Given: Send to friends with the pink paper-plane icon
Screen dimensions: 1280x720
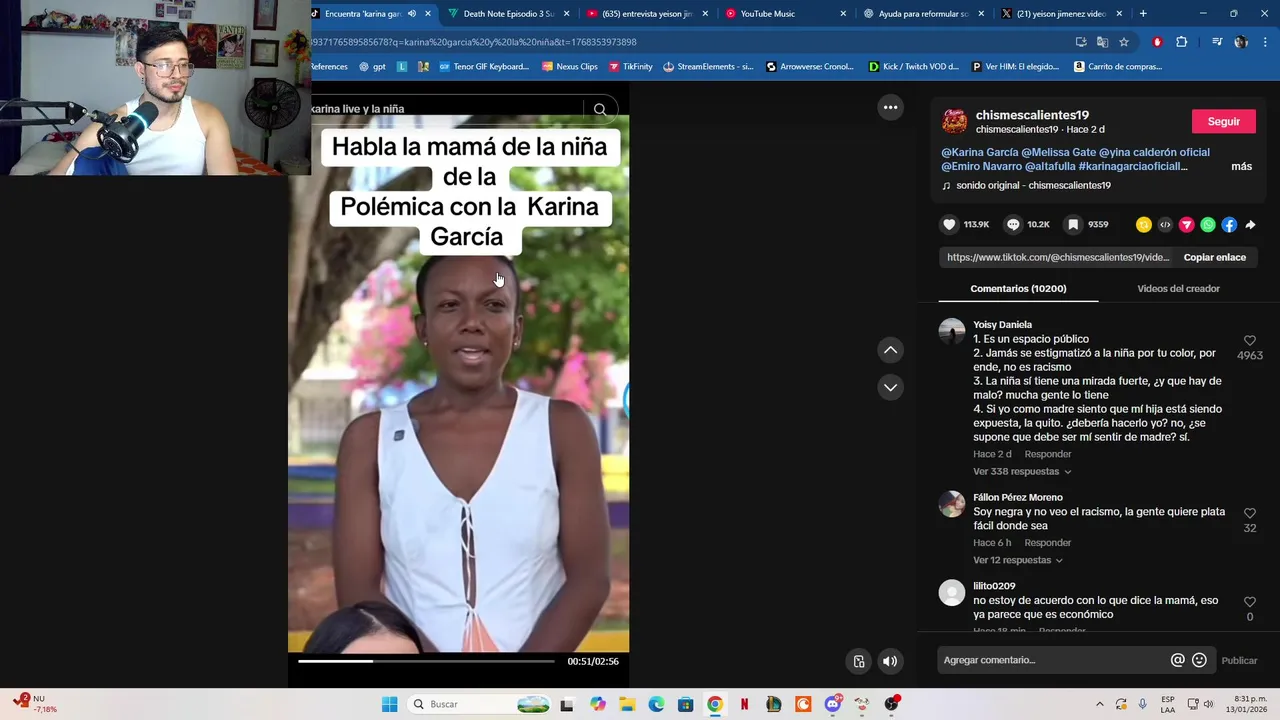Looking at the screenshot, I should tap(1187, 225).
